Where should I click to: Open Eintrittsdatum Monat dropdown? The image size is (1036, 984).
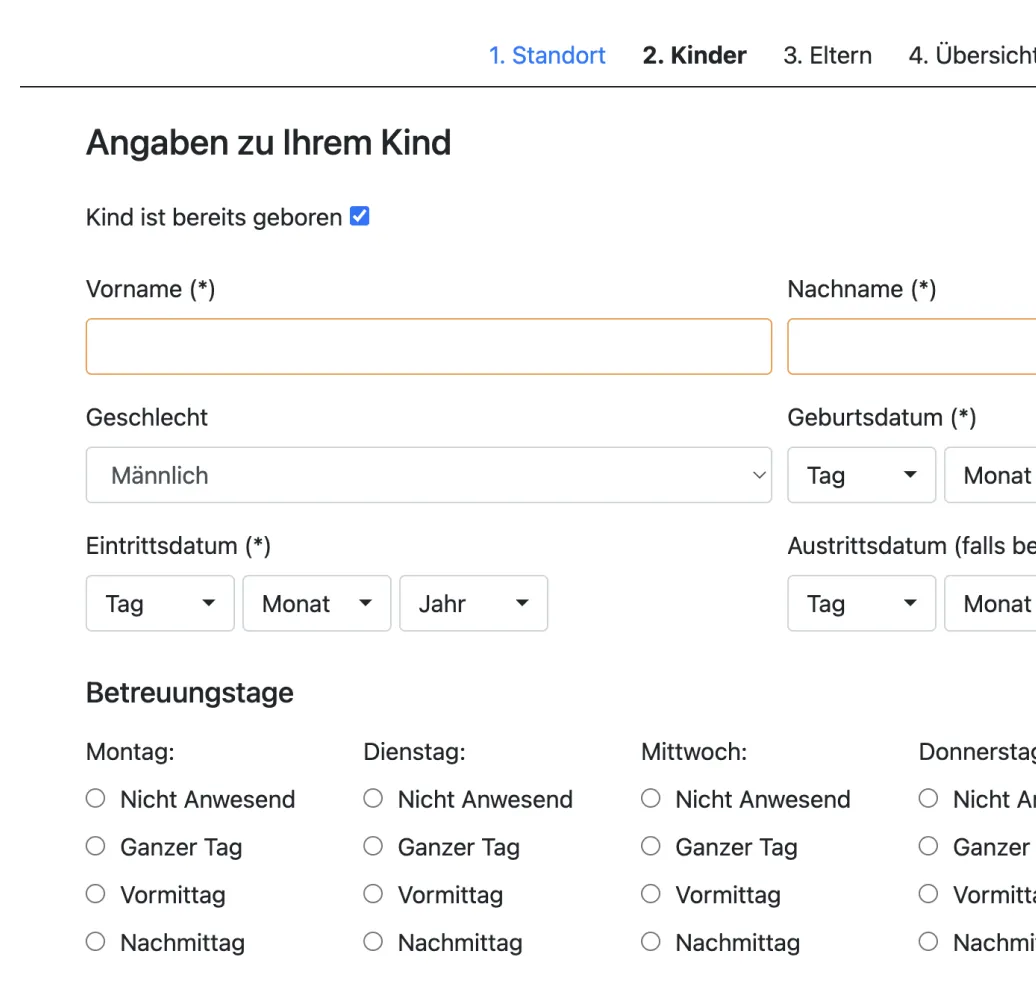pos(316,603)
